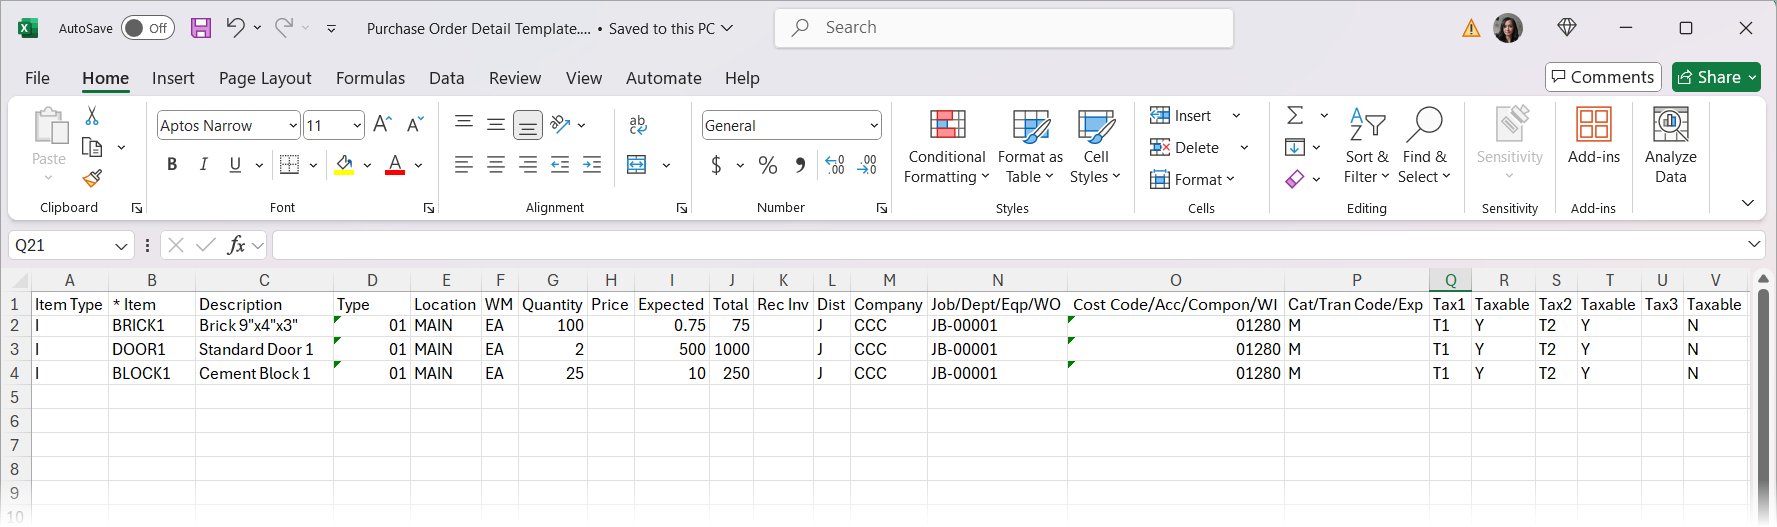Toggle Italic formatting

[x=204, y=165]
